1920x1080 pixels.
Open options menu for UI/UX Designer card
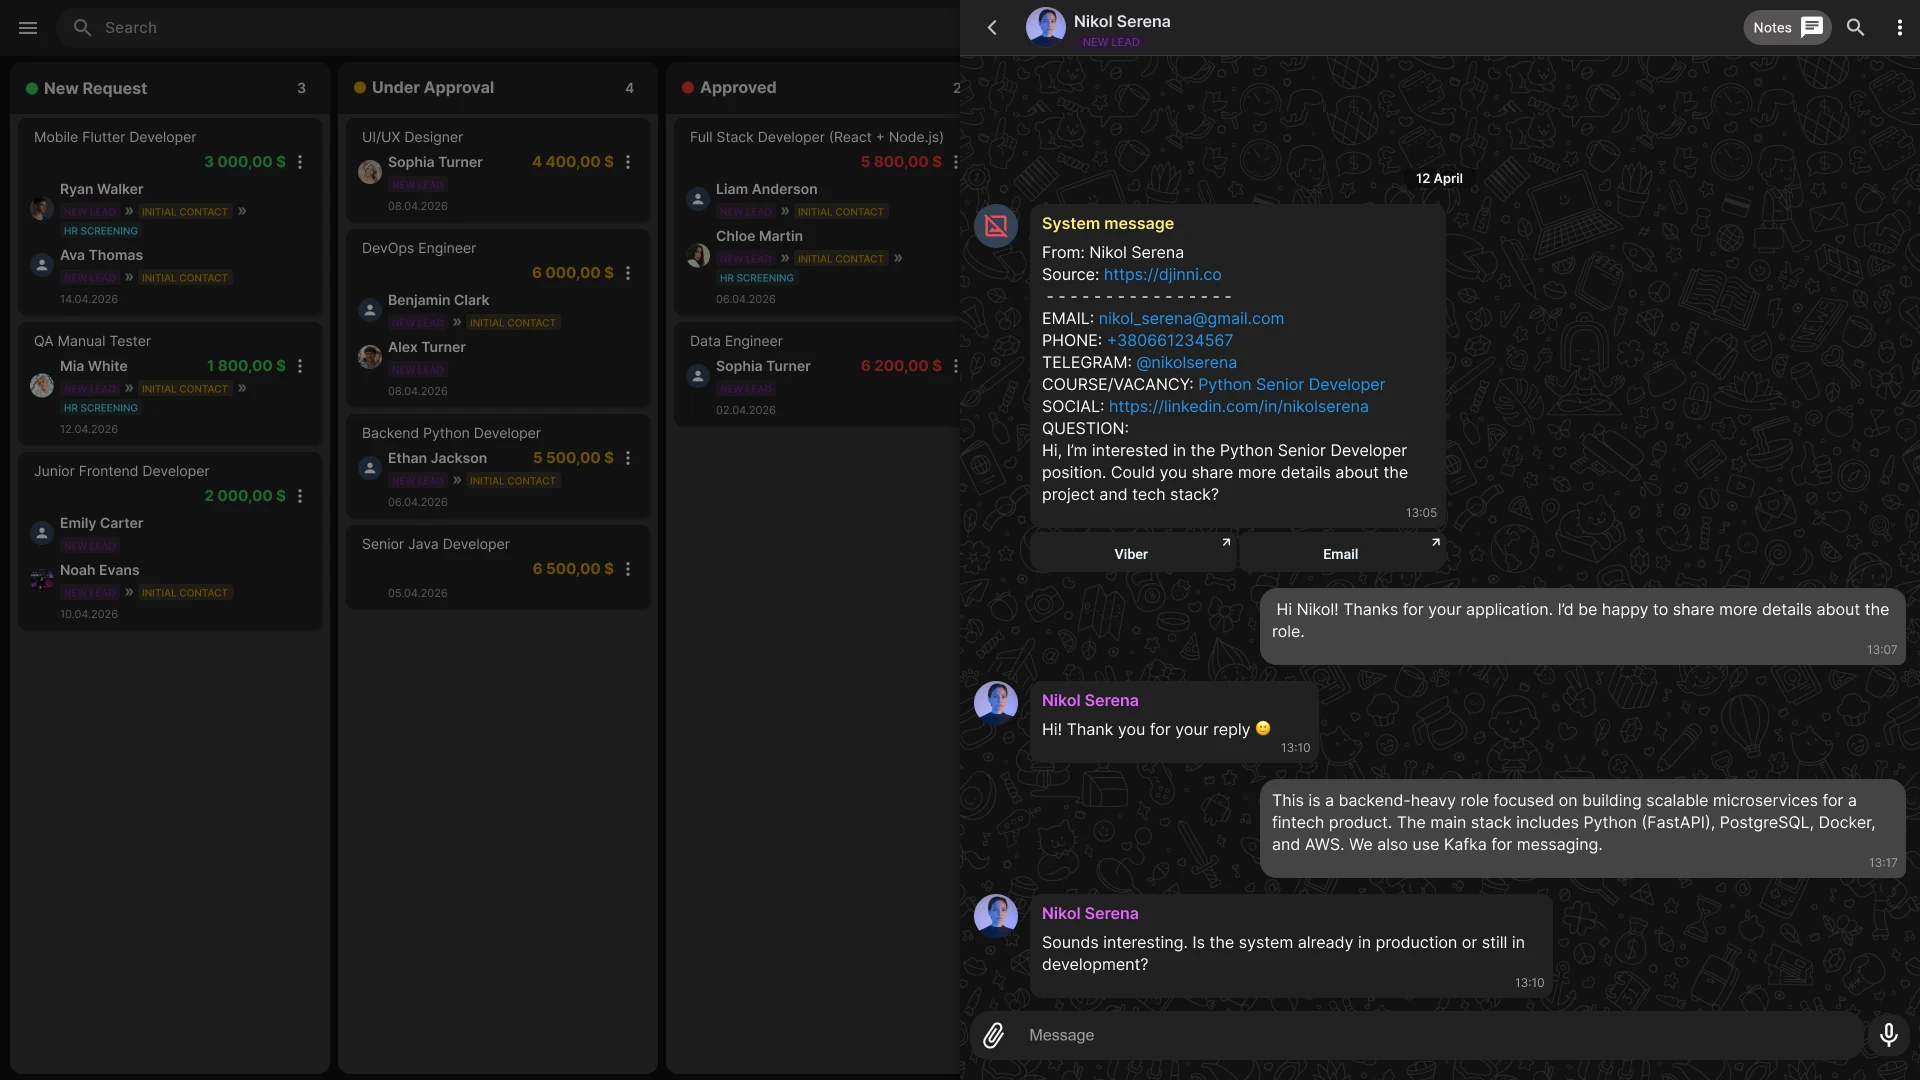(x=628, y=162)
